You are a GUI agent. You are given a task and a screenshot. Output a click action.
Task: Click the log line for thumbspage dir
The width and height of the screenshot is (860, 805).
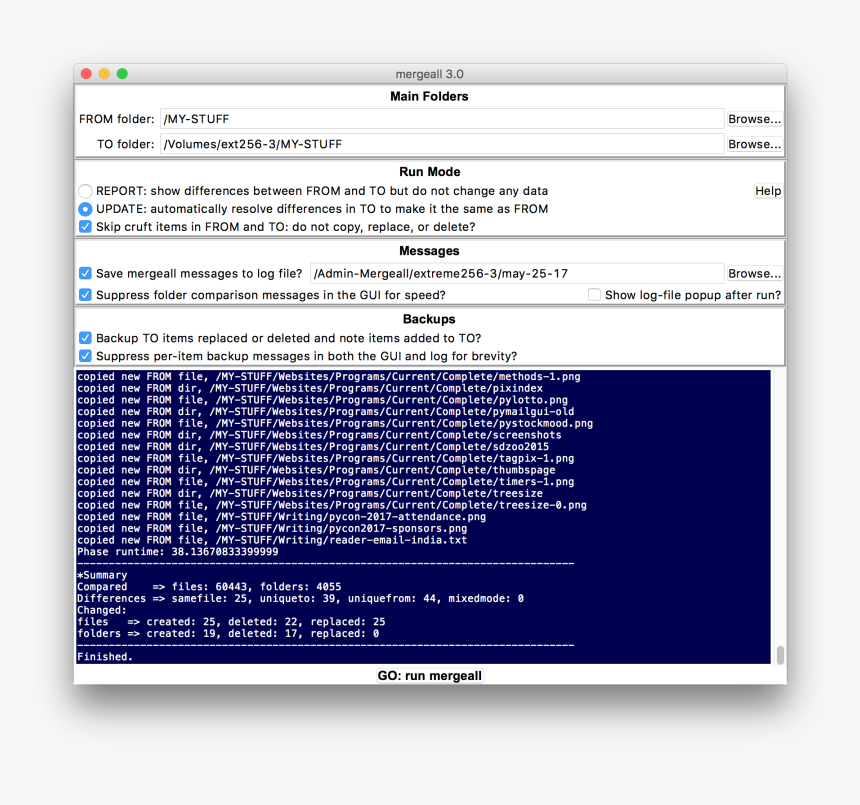[316, 470]
